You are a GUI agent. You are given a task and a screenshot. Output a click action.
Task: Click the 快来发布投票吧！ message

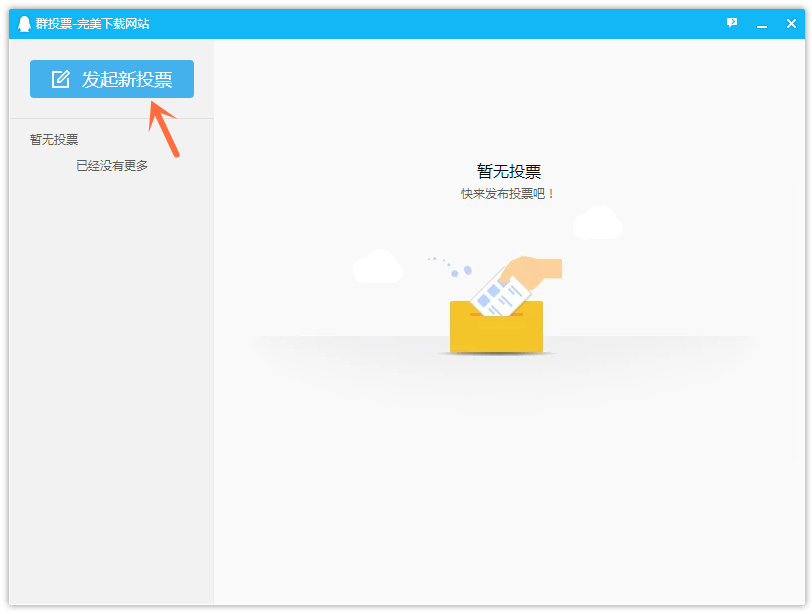pyautogui.click(x=508, y=194)
